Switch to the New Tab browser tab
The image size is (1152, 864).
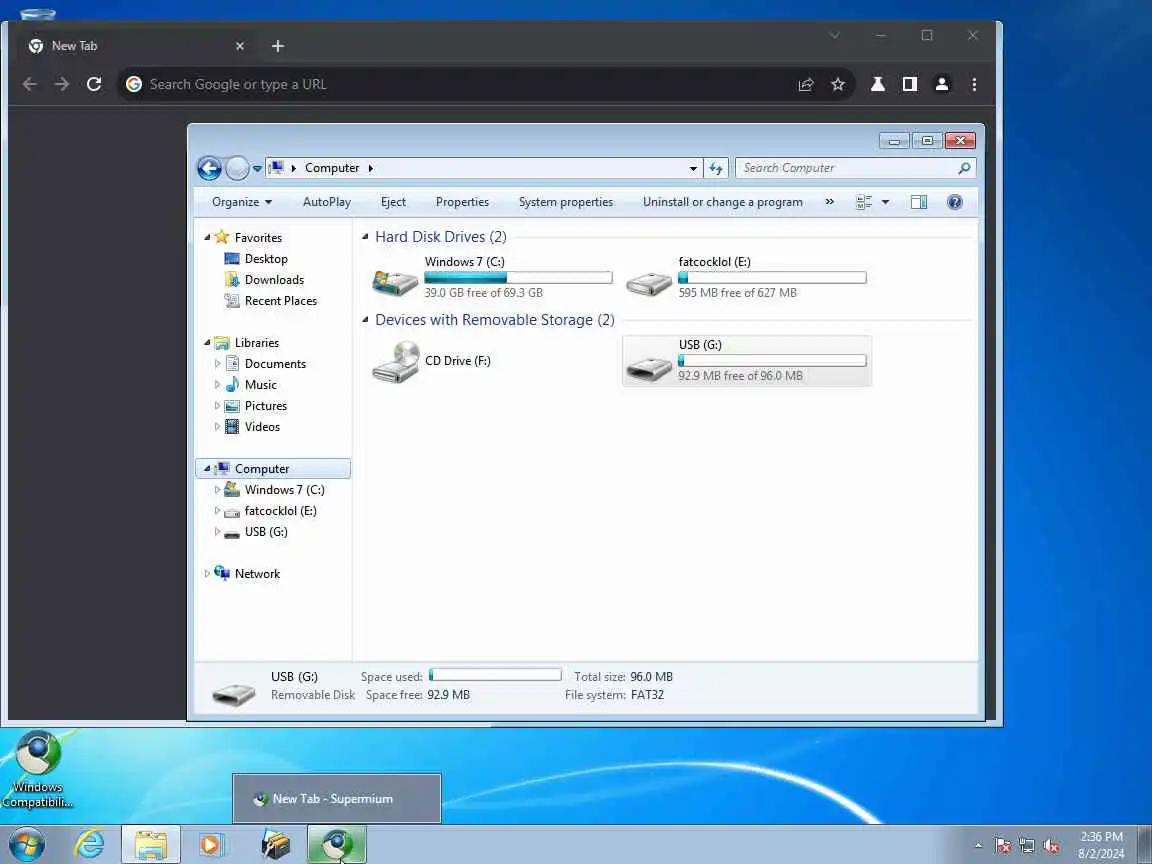point(135,46)
